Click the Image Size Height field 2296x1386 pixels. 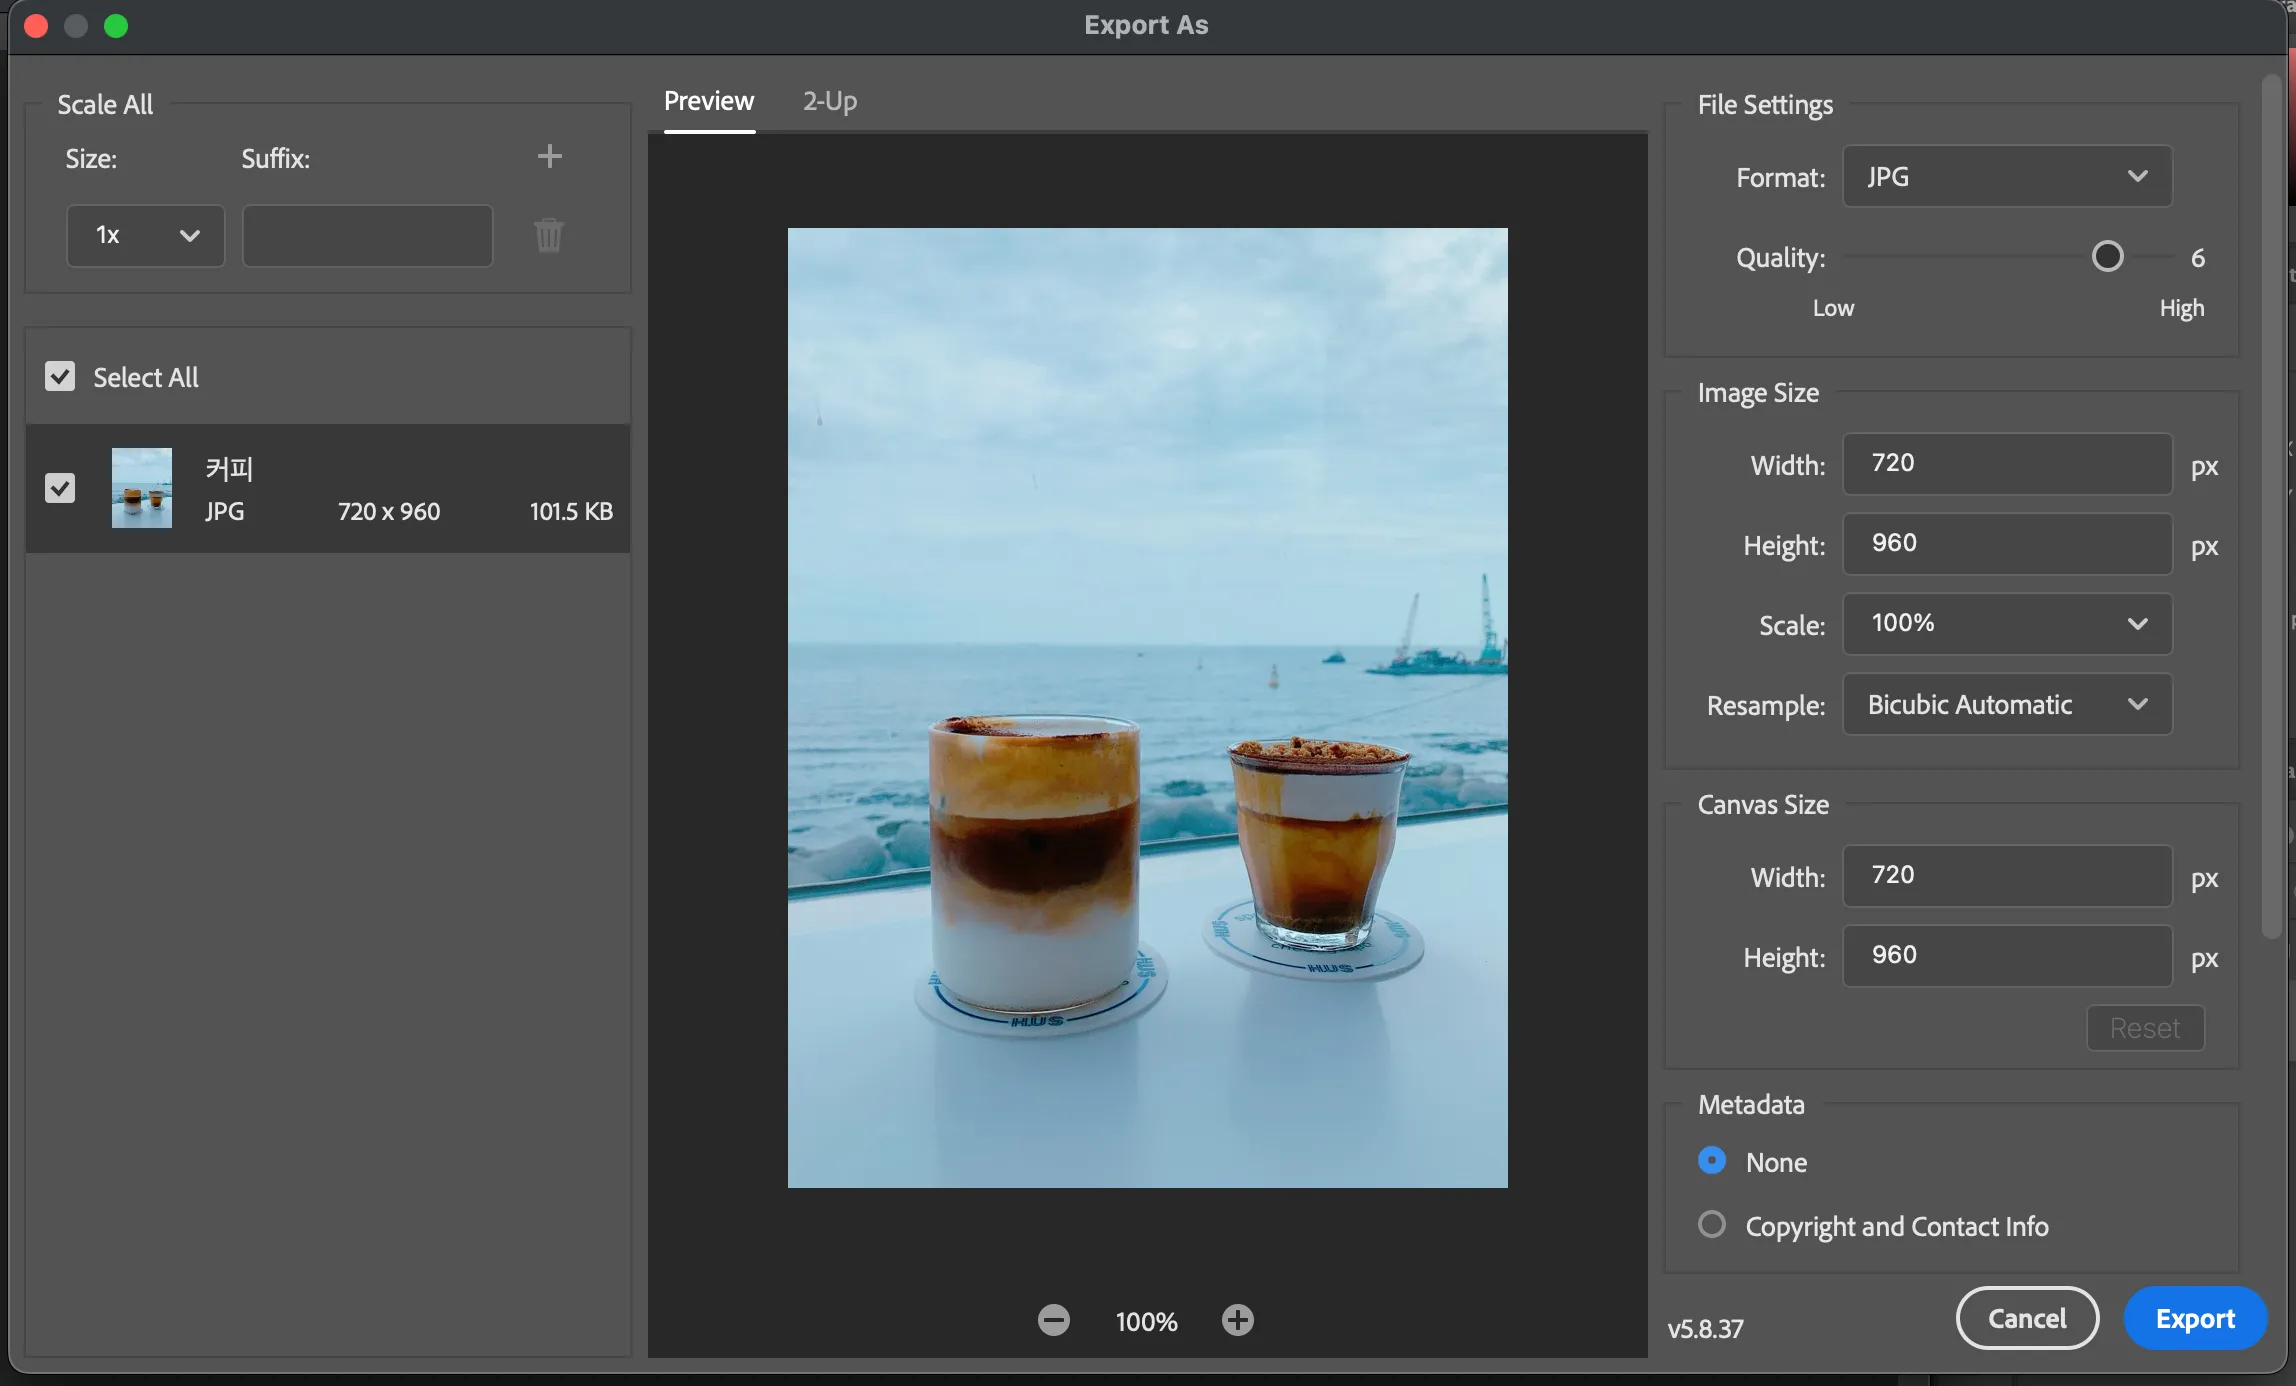(x=2007, y=543)
